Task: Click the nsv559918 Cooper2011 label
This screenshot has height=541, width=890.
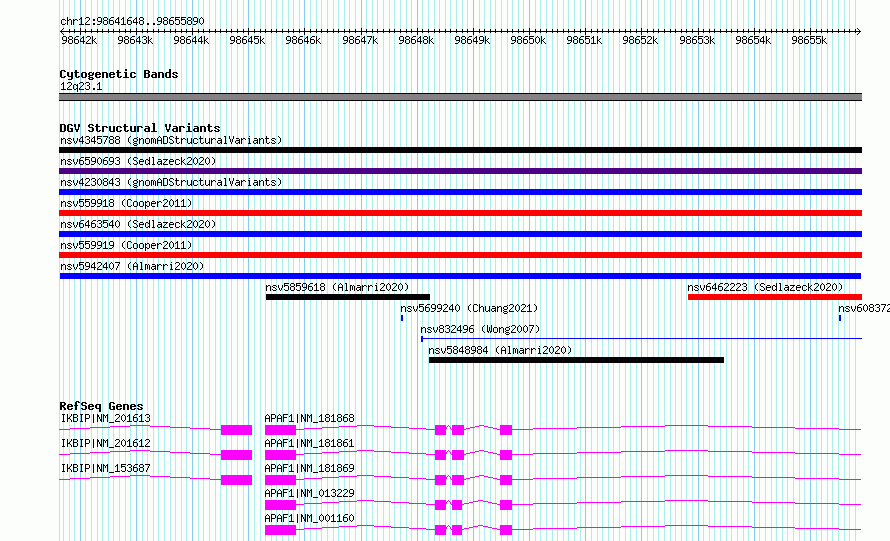Action: tap(126, 203)
